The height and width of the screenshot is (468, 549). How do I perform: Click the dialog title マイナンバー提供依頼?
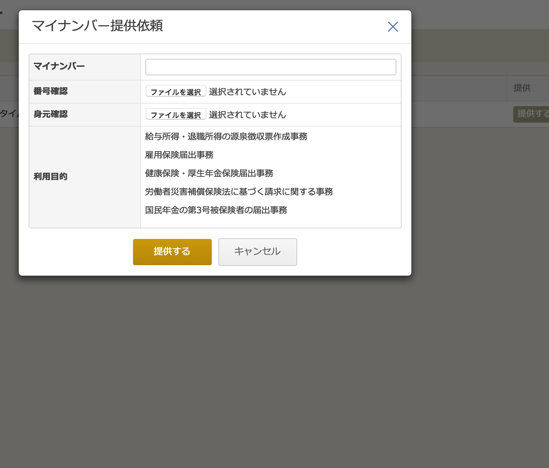pos(97,26)
